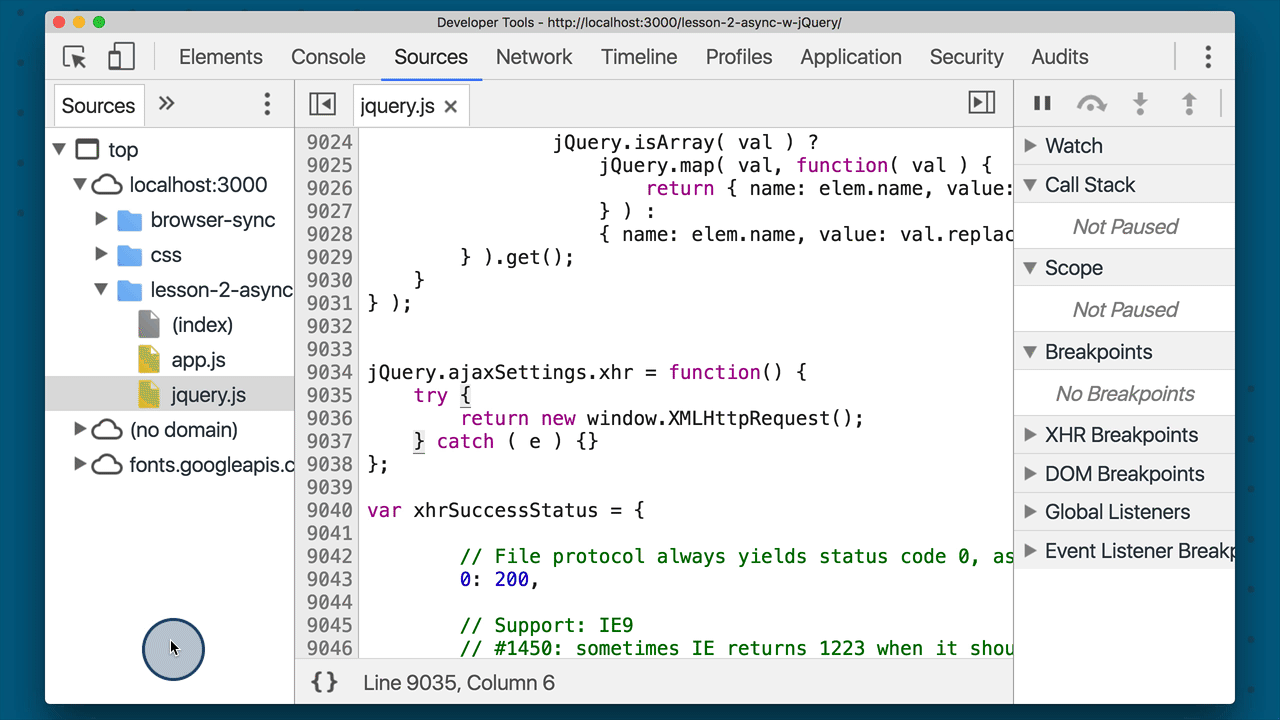This screenshot has height=720, width=1280.
Task: Expand the browser-sync folder
Action: (x=101, y=220)
